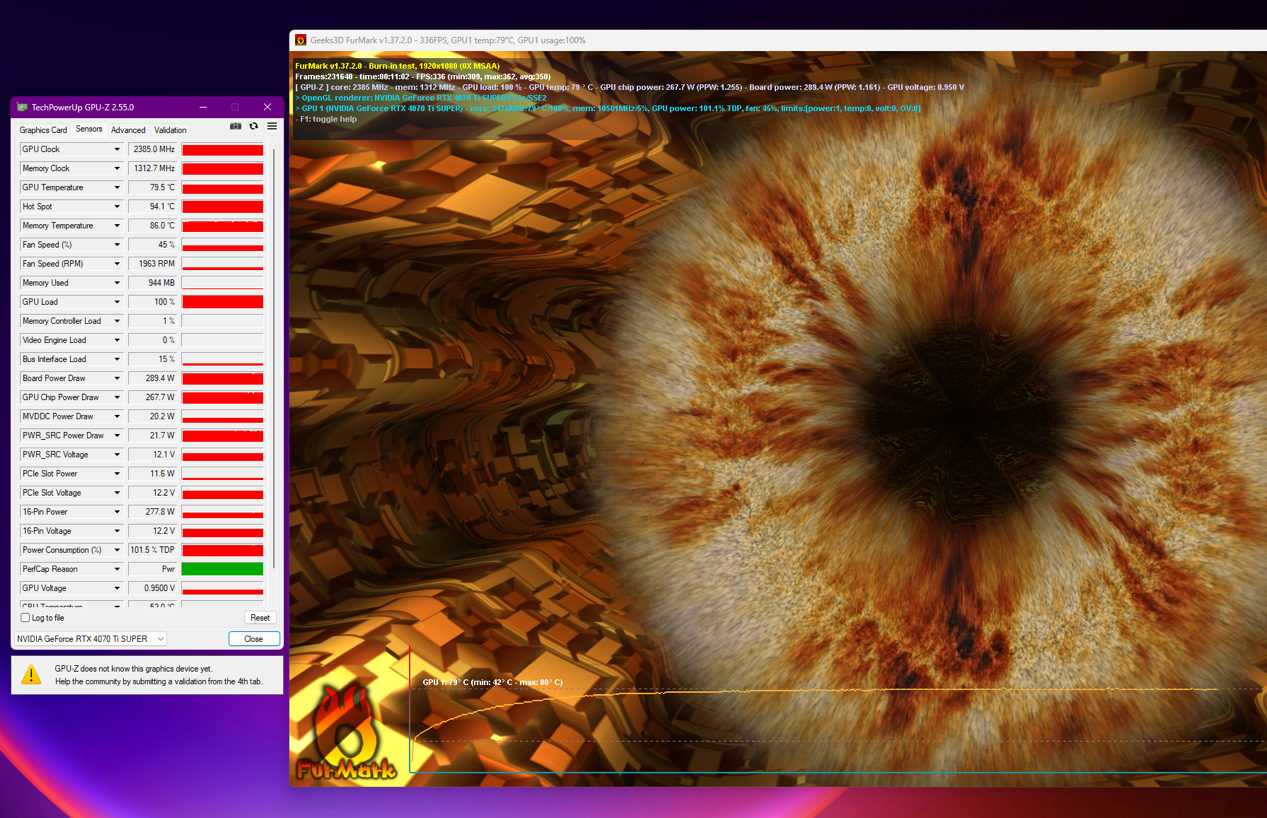The width and height of the screenshot is (1267, 818).
Task: Click the GPU-Z app icon in title bar
Action: pos(22,107)
